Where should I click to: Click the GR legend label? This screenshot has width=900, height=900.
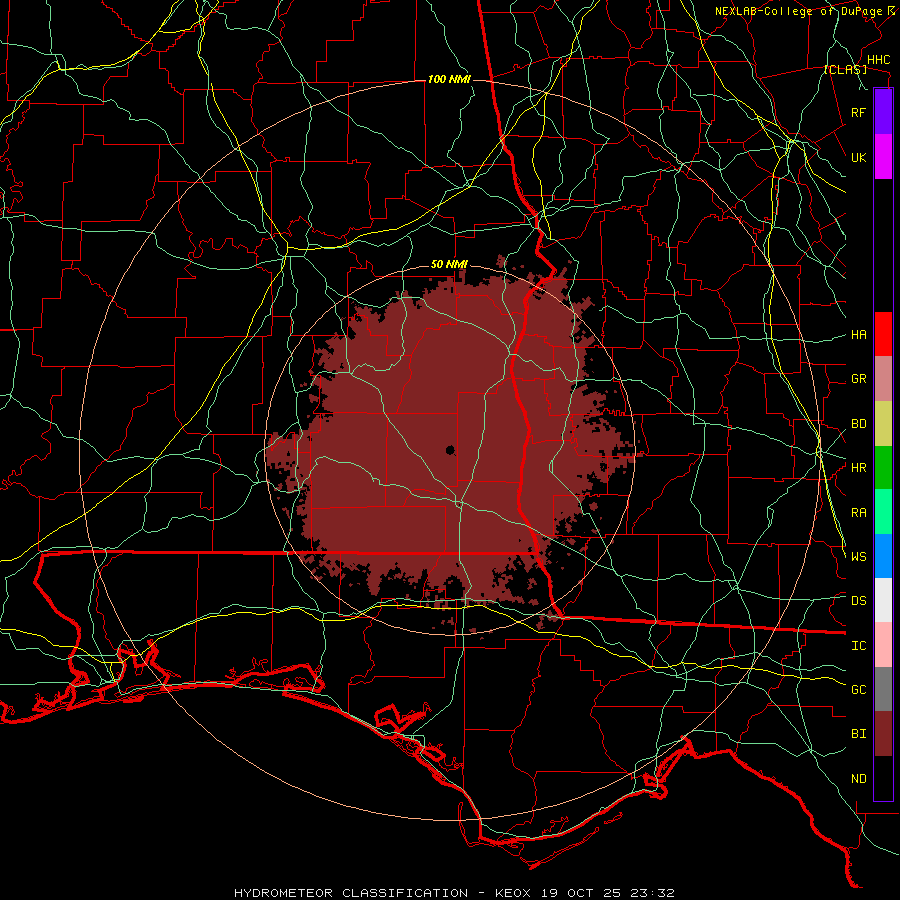click(858, 379)
